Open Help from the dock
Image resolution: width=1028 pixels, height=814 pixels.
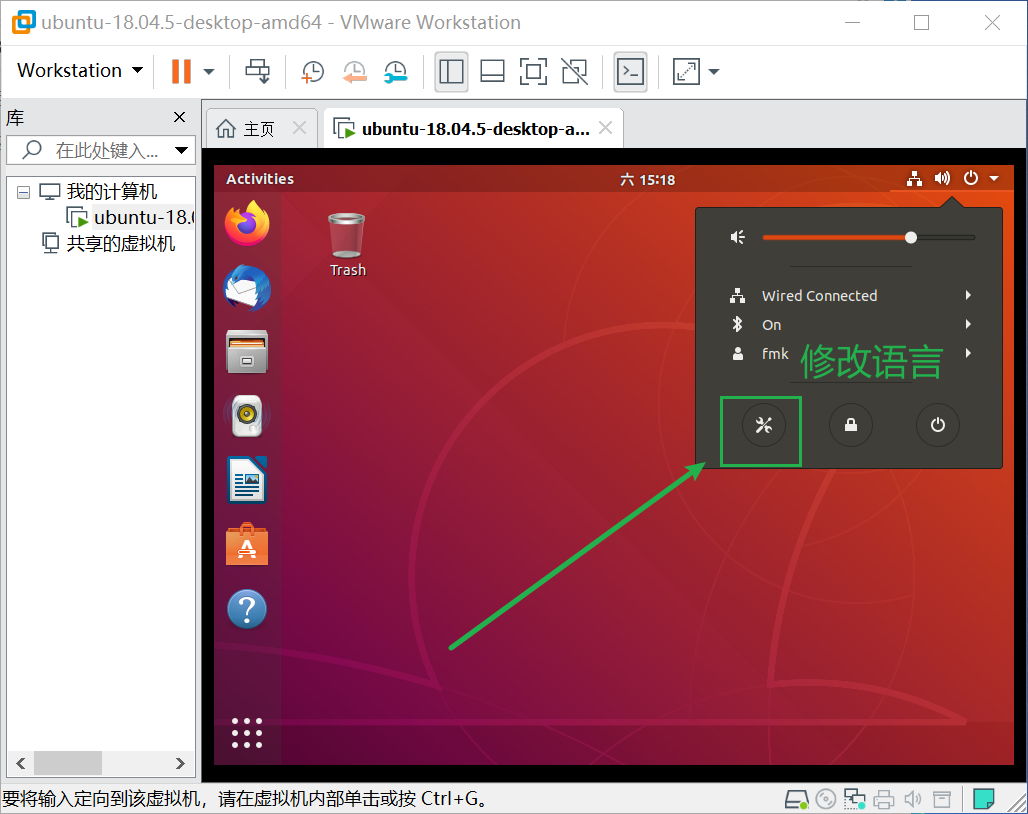247,609
